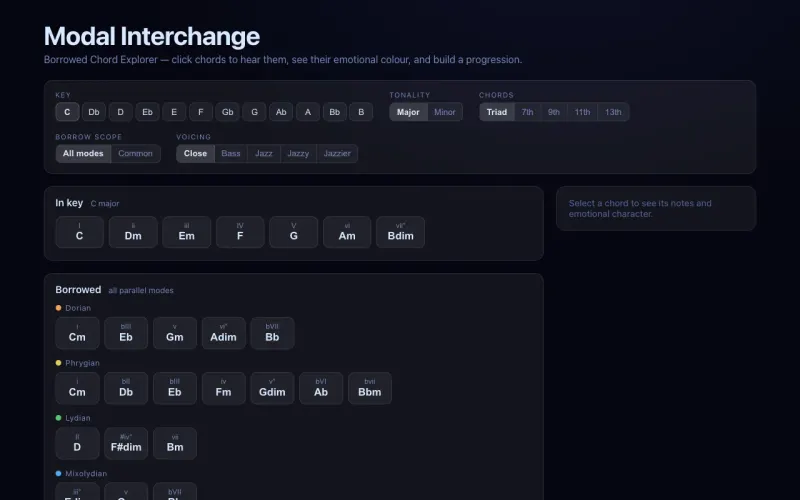This screenshot has height=500, width=800.
Task: Switch key to B
Action: (361, 112)
